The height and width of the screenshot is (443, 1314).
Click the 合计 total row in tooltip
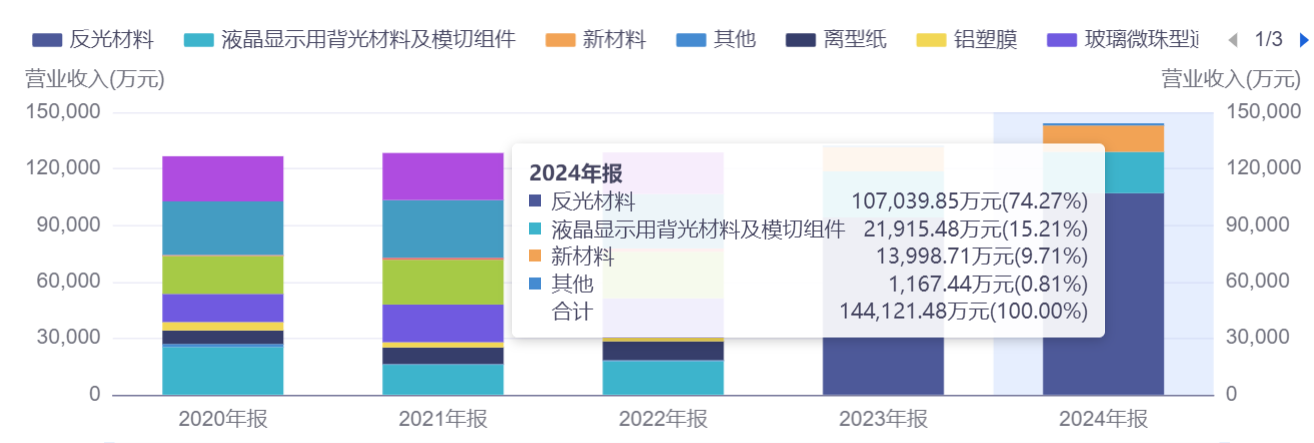808,312
